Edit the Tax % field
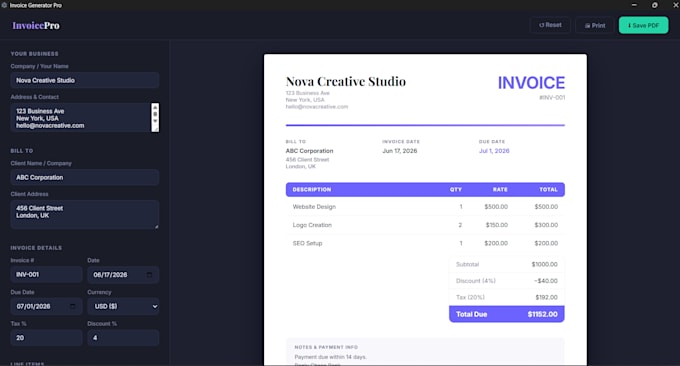Image resolution: width=680 pixels, height=366 pixels. coord(46,338)
